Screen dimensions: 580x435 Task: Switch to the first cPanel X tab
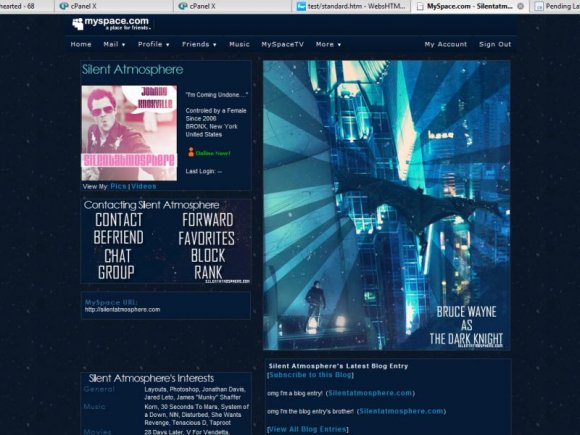click(x=114, y=6)
